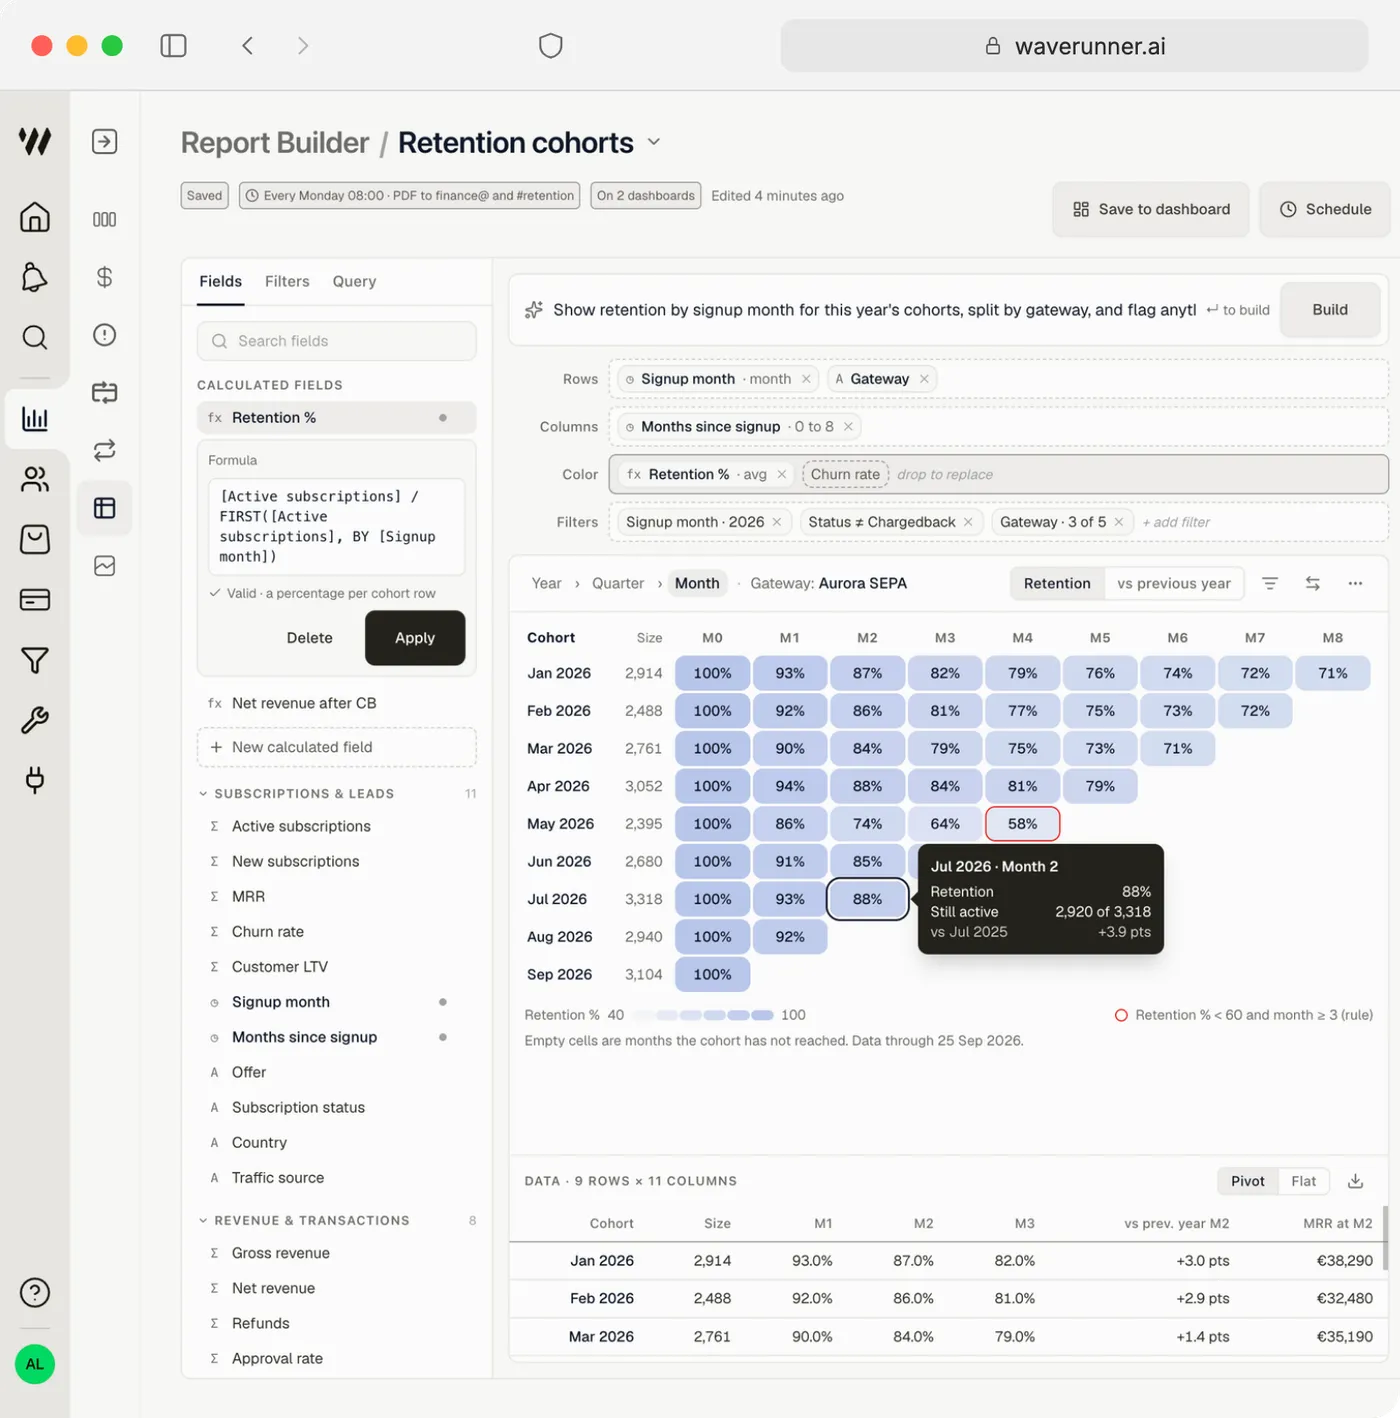Switch to the Fields tab
The image size is (1400, 1418).
click(x=220, y=281)
